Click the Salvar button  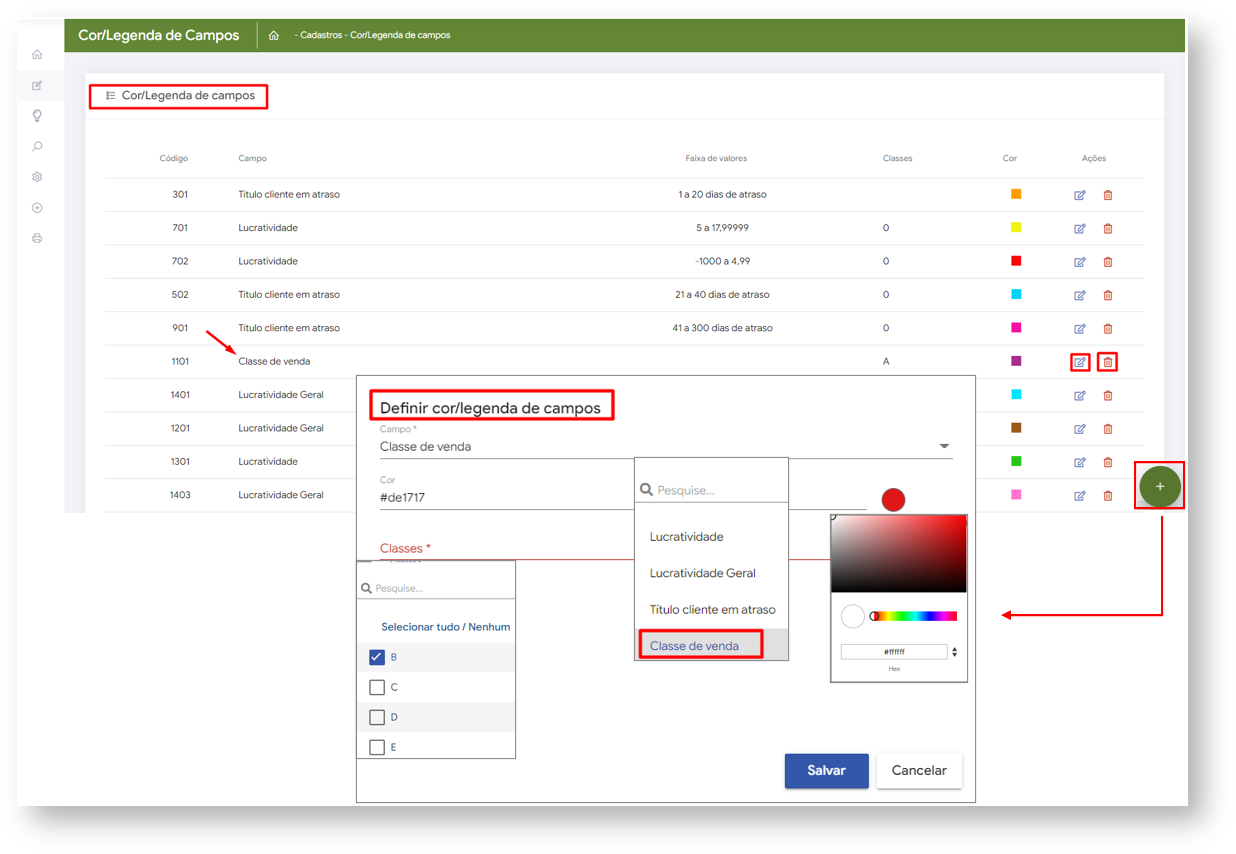pos(826,771)
